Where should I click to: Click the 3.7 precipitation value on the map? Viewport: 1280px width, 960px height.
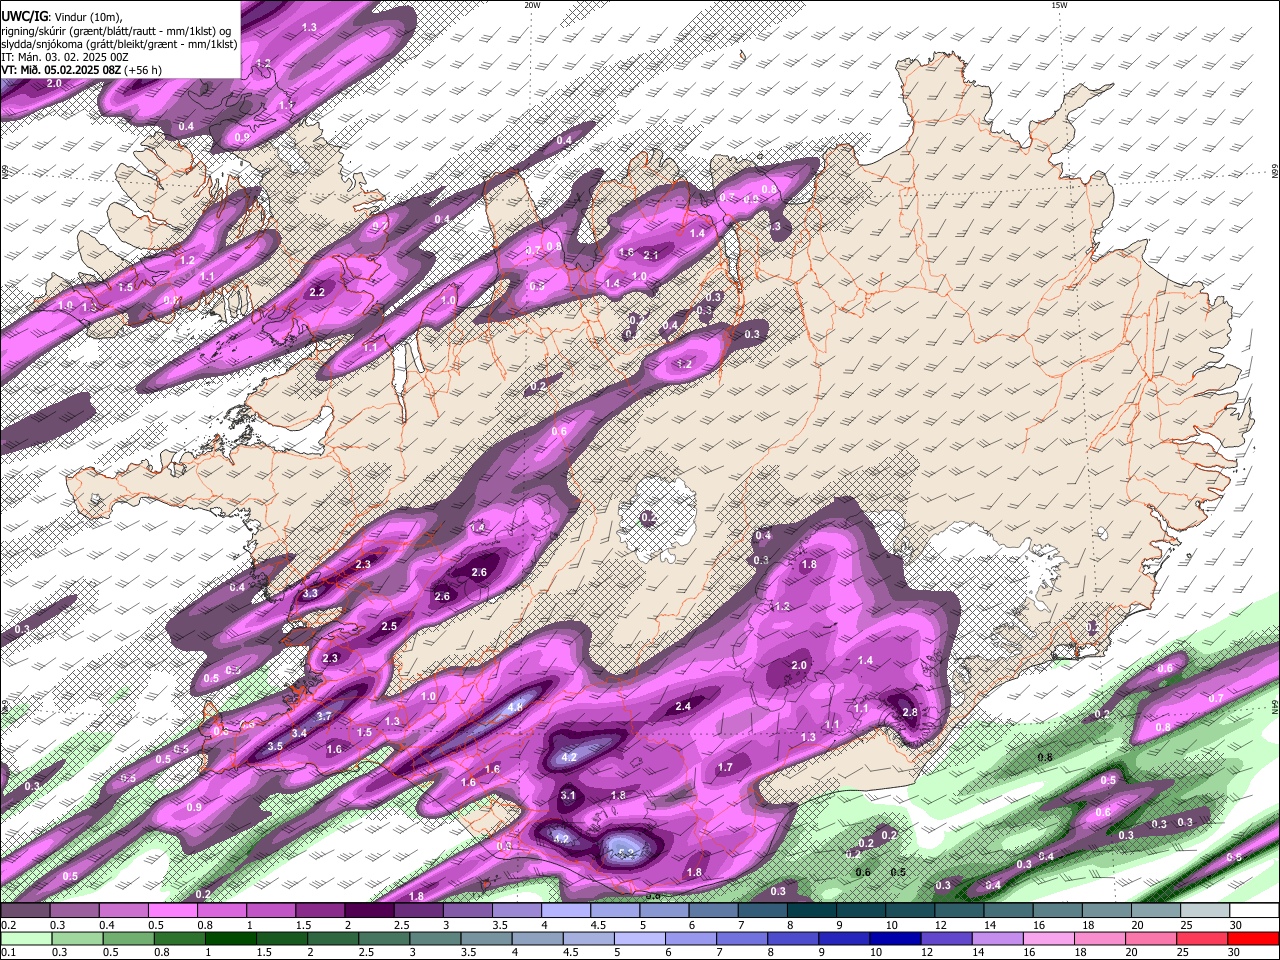pyautogui.click(x=324, y=717)
